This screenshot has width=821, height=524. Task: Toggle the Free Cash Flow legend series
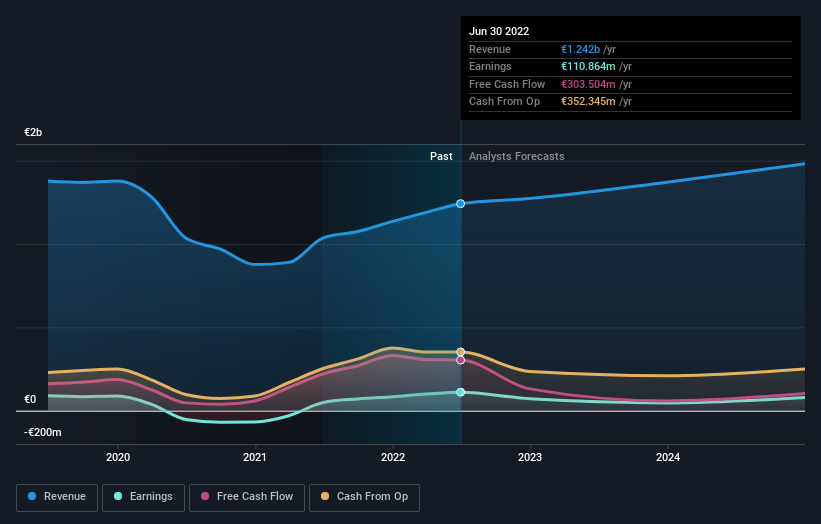pos(247,497)
